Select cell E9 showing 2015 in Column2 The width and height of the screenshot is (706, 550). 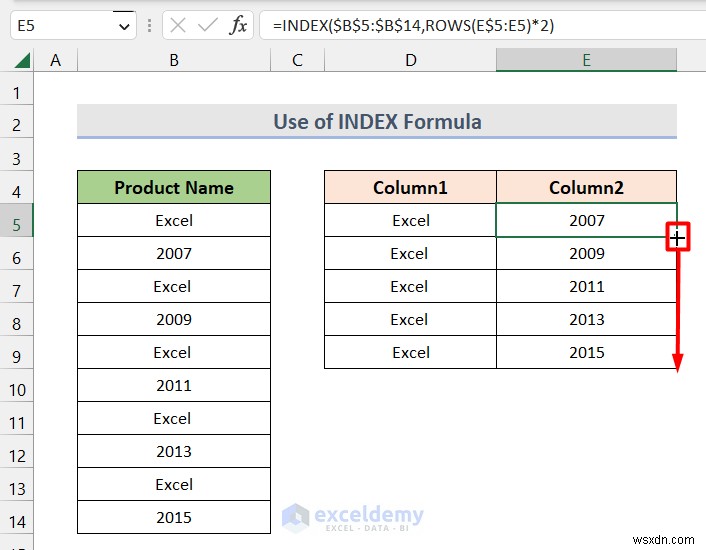point(586,352)
